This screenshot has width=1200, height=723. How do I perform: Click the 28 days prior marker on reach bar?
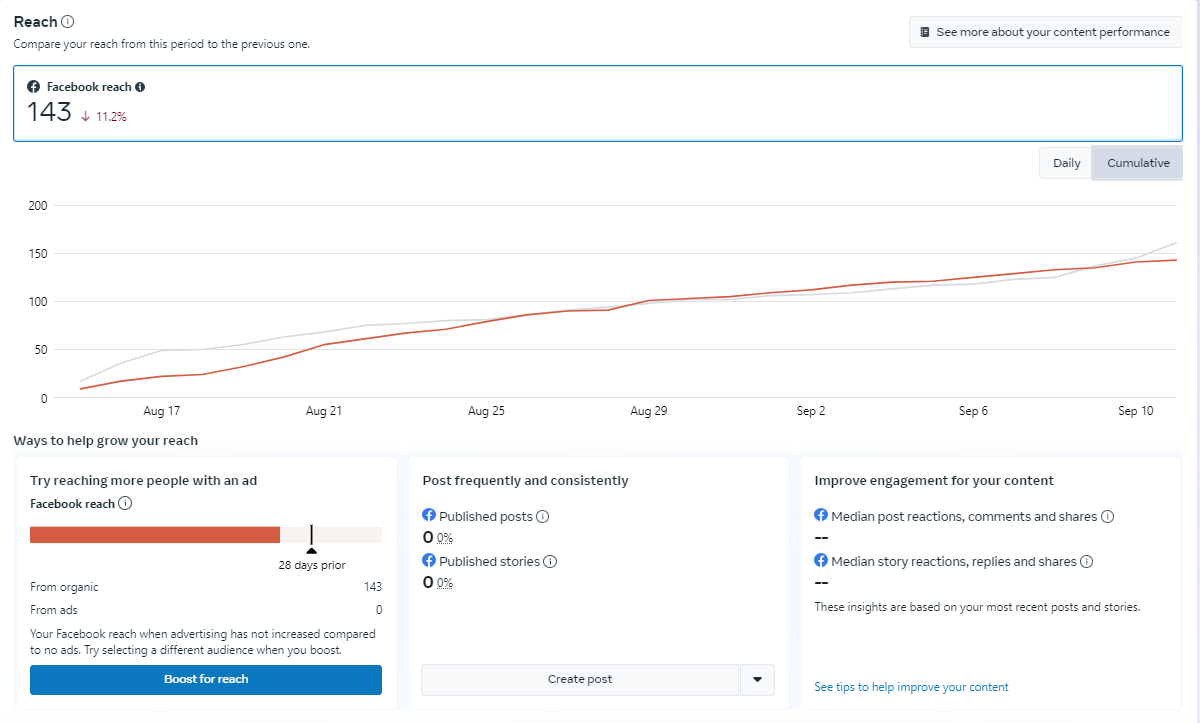311,535
